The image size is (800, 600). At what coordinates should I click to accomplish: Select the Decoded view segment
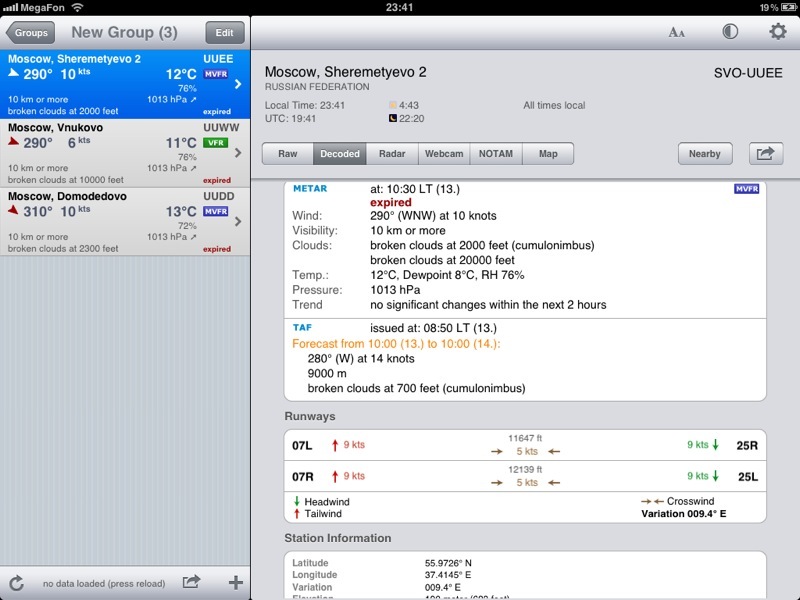click(340, 154)
